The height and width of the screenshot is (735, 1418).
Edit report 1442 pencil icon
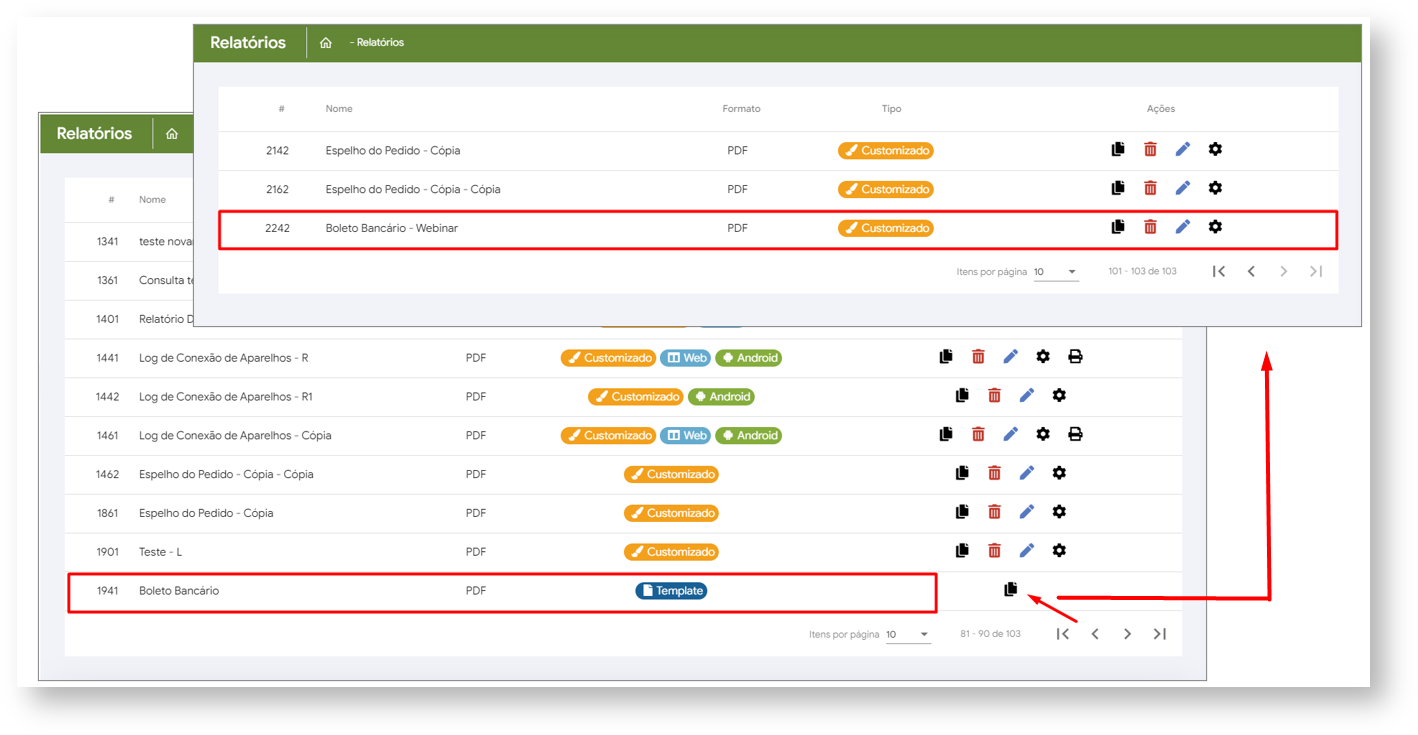[x=1027, y=396]
